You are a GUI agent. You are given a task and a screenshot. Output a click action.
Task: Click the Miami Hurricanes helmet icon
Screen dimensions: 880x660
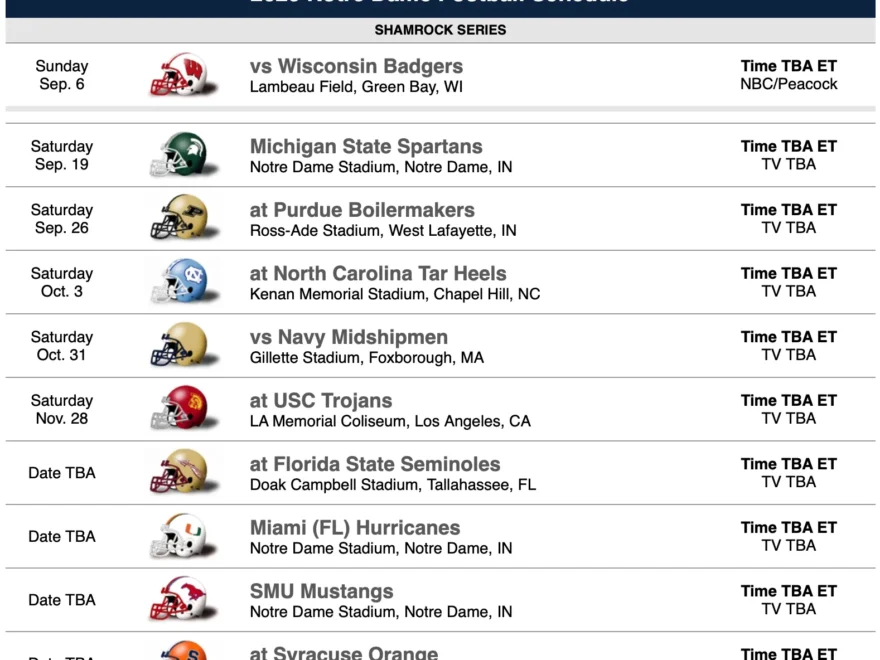point(178,536)
